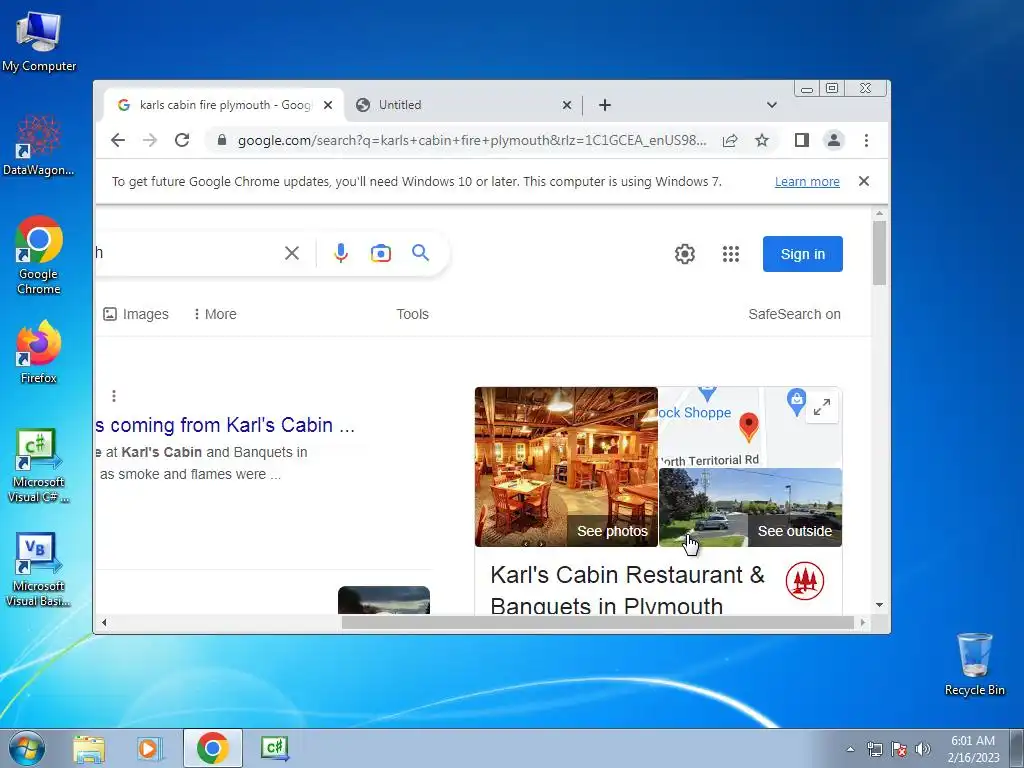The image size is (1024, 768).
Task: Open My Computer desktop icon
Action: (x=39, y=42)
